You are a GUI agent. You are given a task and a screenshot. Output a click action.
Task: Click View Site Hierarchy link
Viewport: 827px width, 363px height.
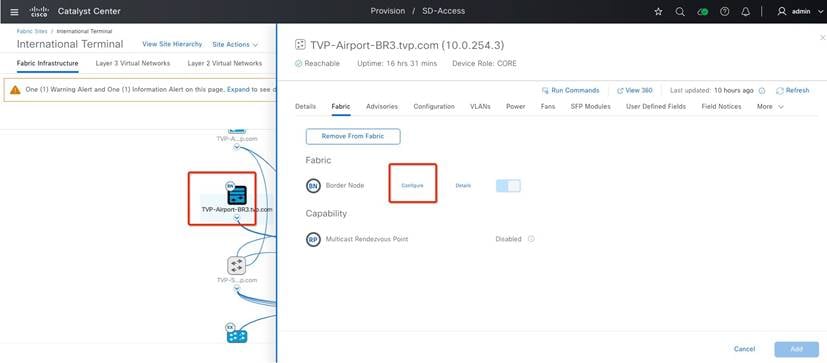tap(172, 44)
